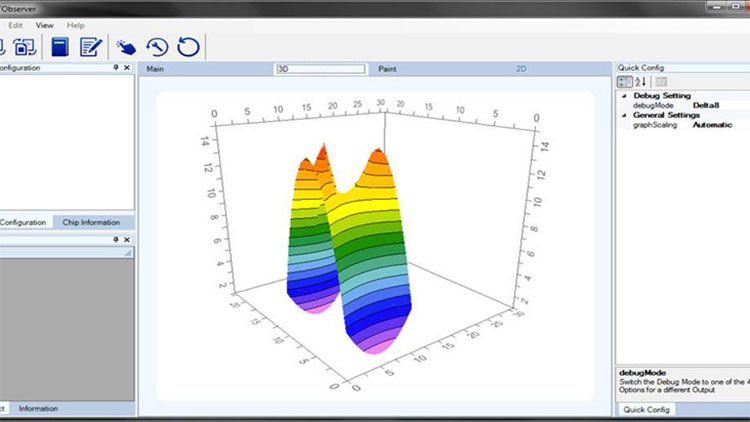Click the circular refresh arrow toolbar icon

point(187,46)
